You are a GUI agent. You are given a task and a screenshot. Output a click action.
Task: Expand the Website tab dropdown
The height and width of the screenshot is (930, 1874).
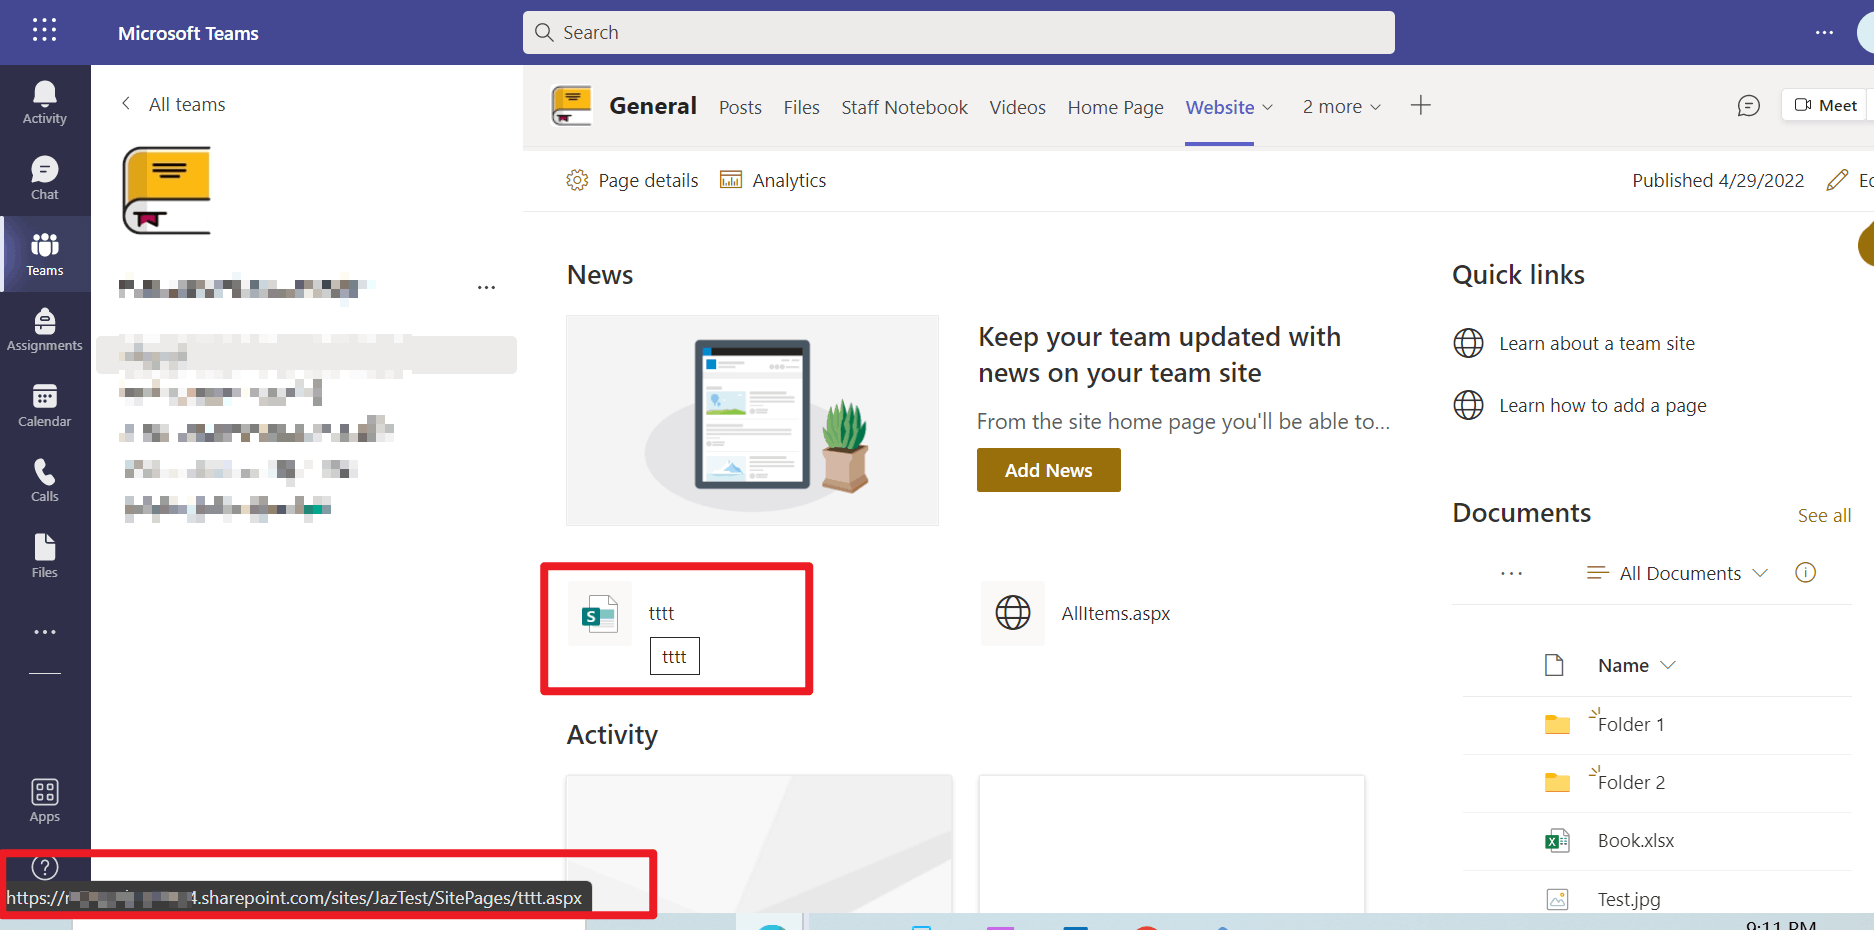pos(1268,107)
